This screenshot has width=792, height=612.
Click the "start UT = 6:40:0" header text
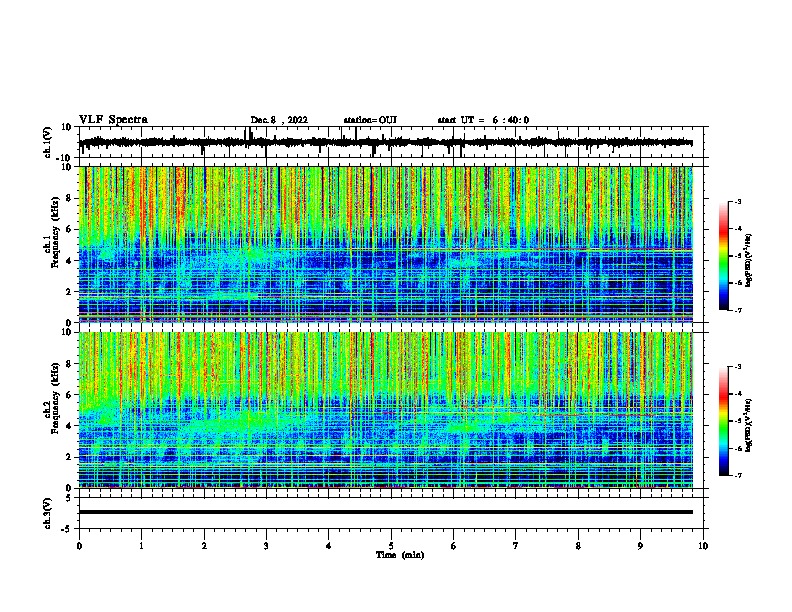tap(483, 120)
